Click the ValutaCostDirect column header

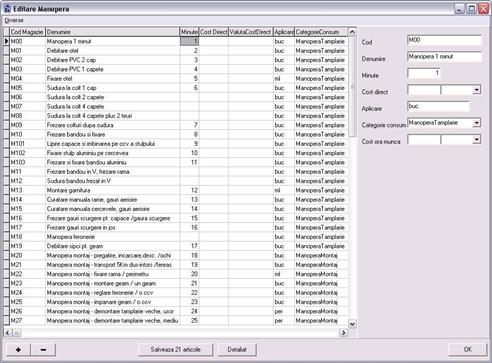coord(251,32)
